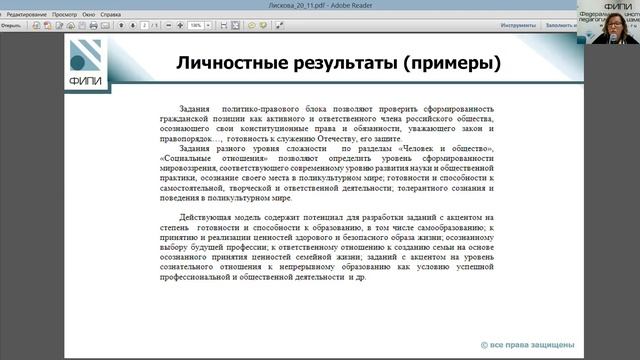Click the create PDF online icon
This screenshot has width=640, height=360.
pyautogui.click(x=36, y=25)
